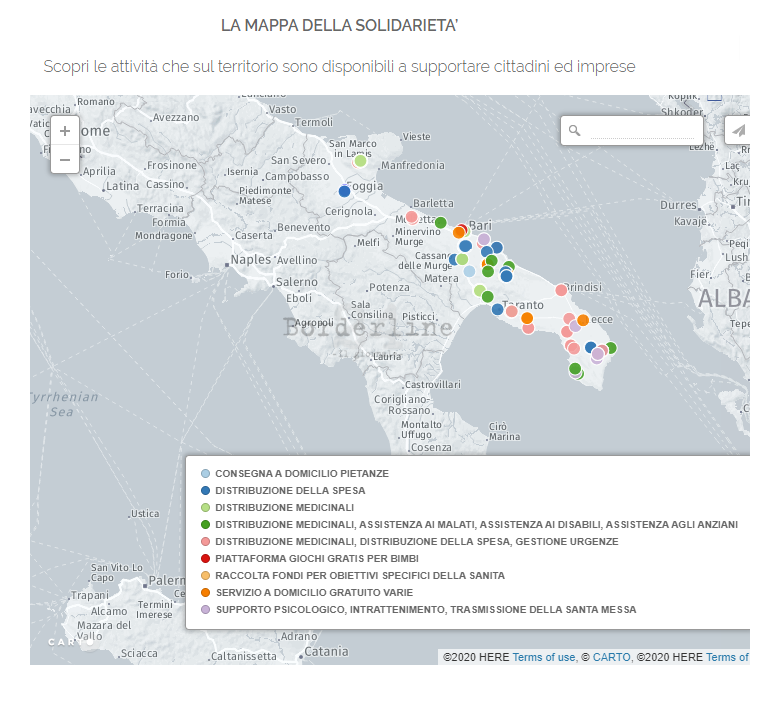The image size is (776, 703).
Task: Click the light green Distribuzione medicinali swatch
Action: 206,508
